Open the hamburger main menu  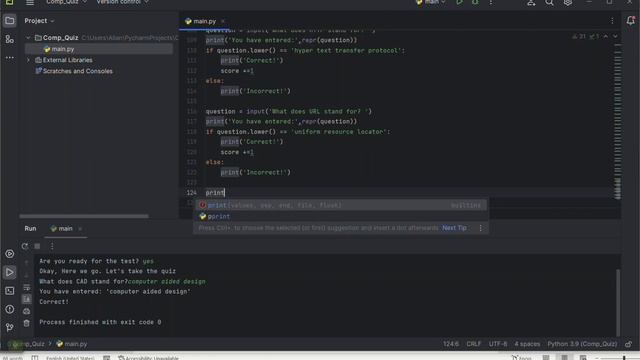(30, 2)
